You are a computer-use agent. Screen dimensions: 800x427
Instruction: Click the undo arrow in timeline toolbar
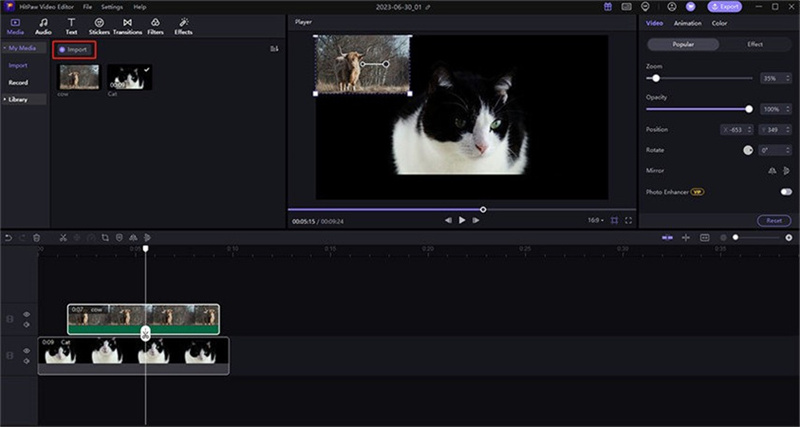[x=9, y=238]
